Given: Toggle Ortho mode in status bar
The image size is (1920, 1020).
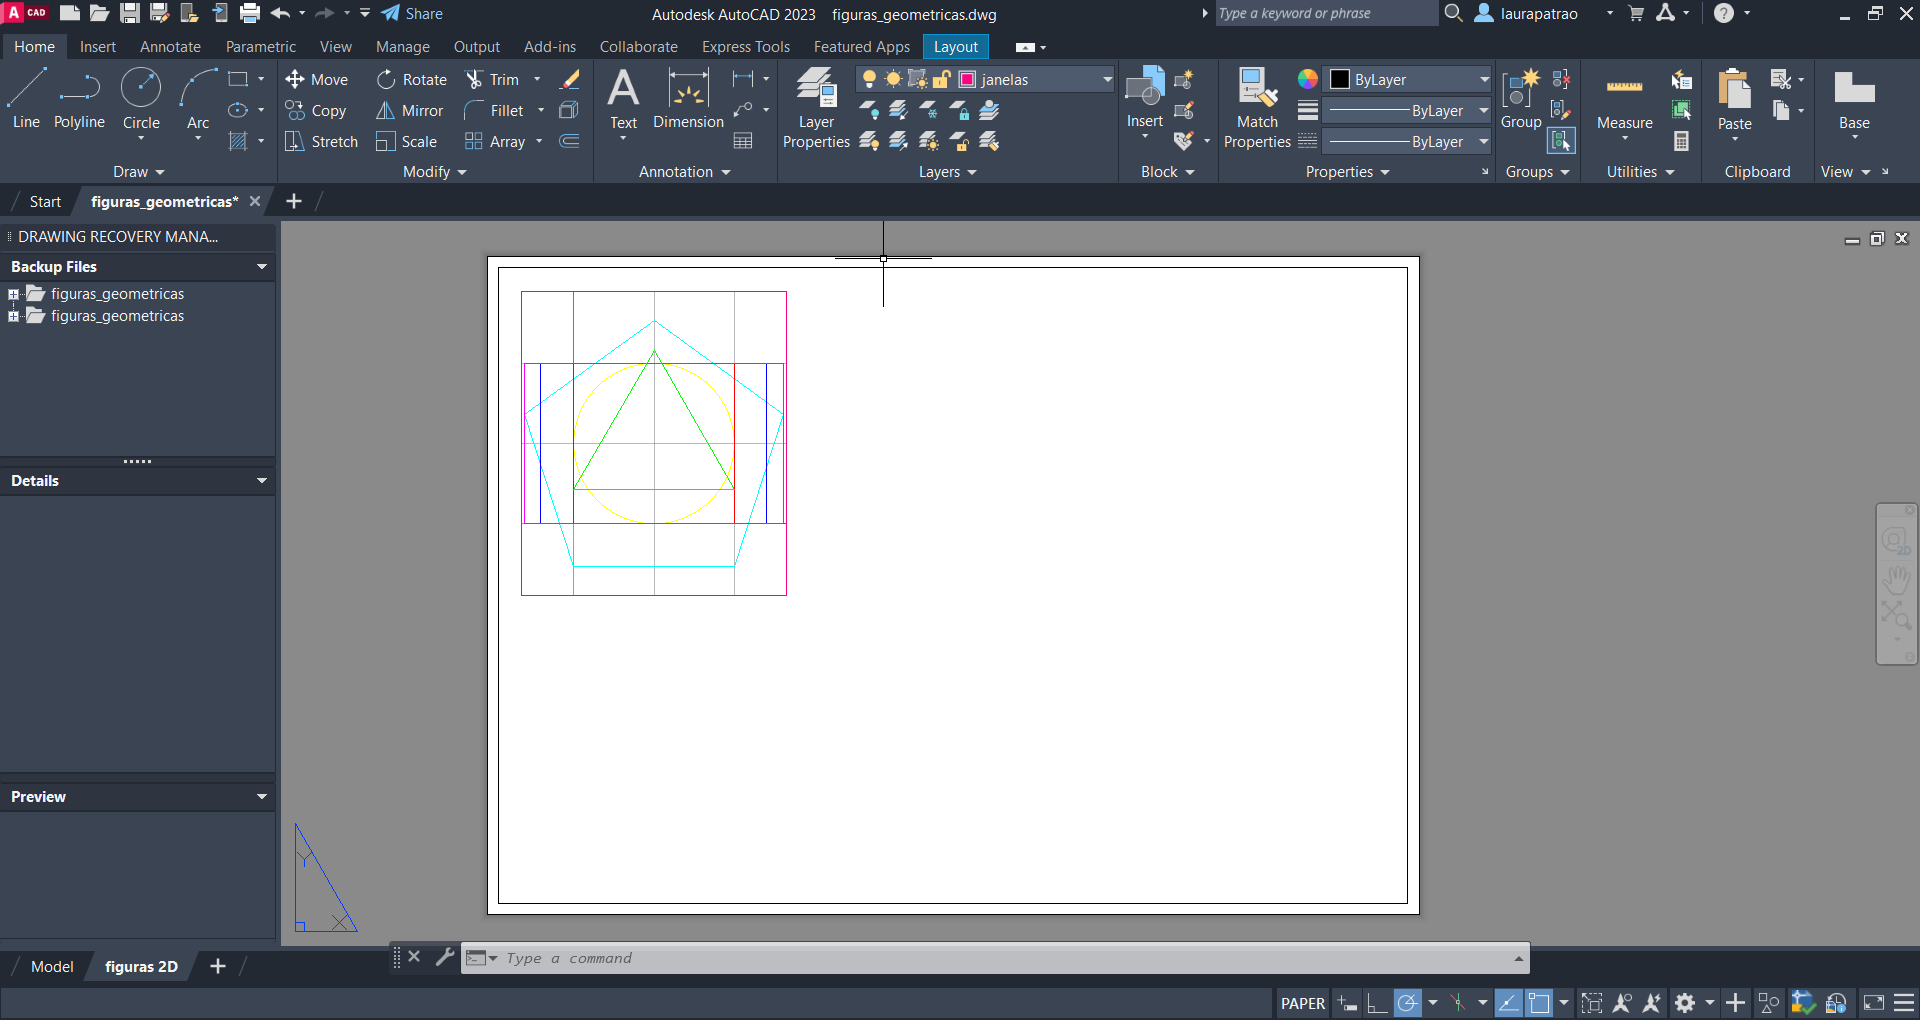Looking at the screenshot, I should (1377, 1003).
